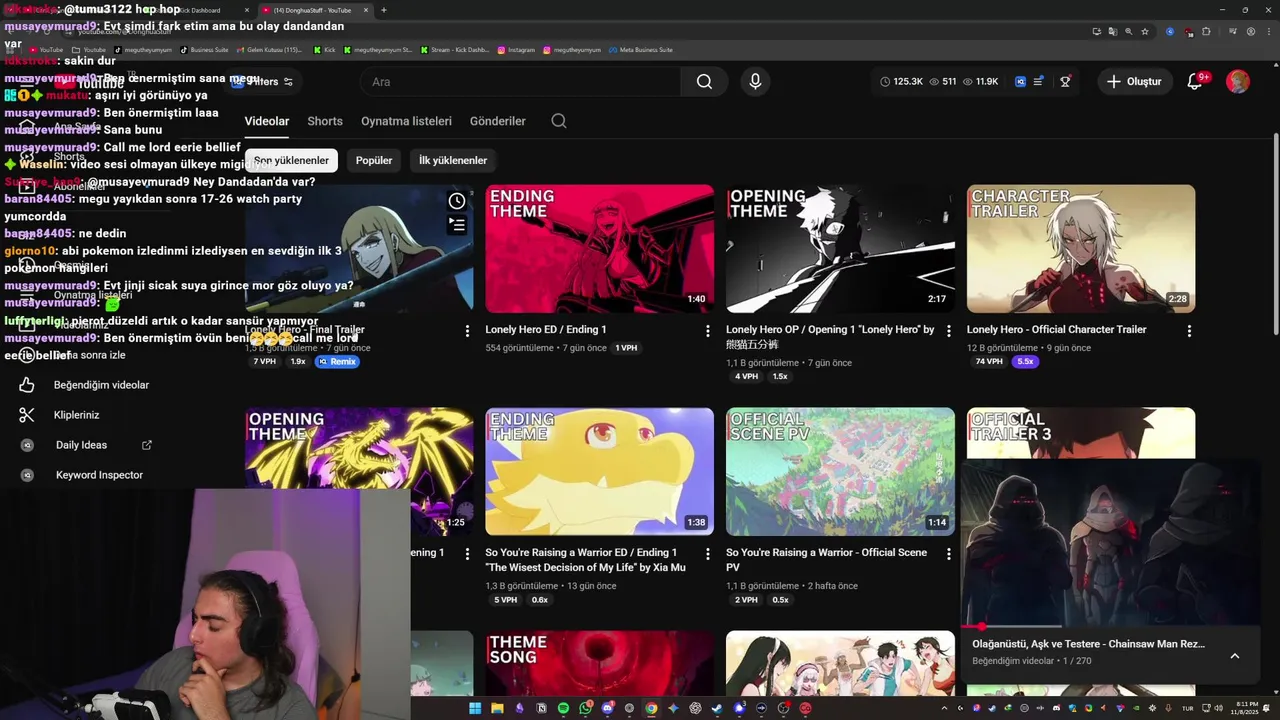
Task: Open the Daily Ideas sidebar link
Action: click(x=81, y=445)
